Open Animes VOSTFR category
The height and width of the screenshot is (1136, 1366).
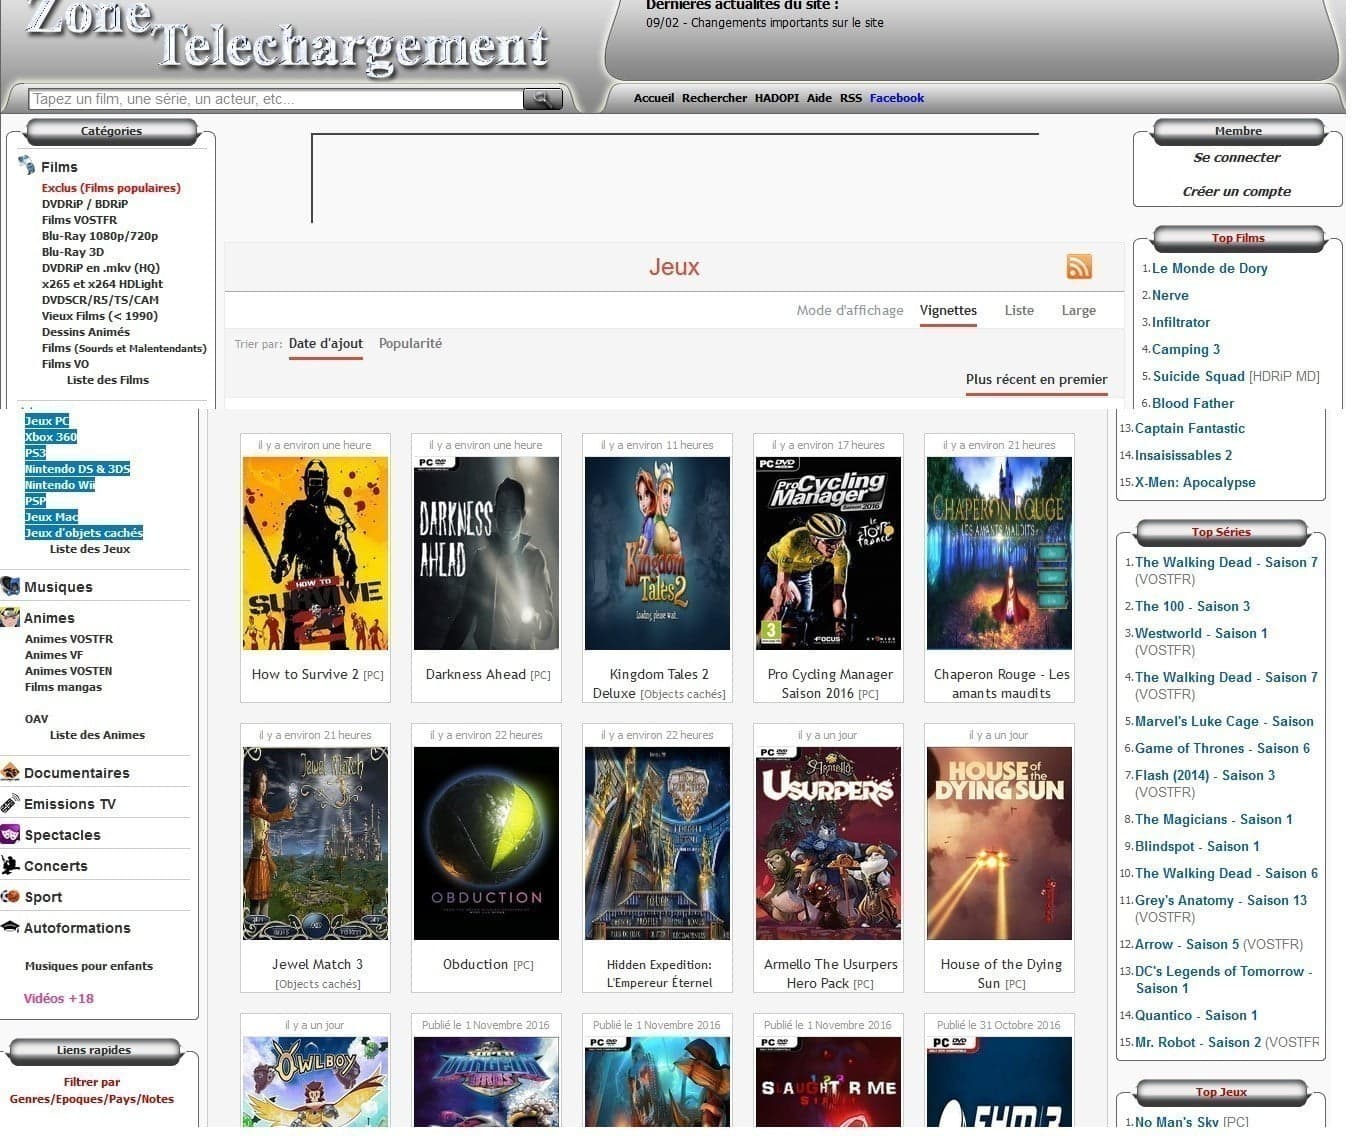pos(69,639)
